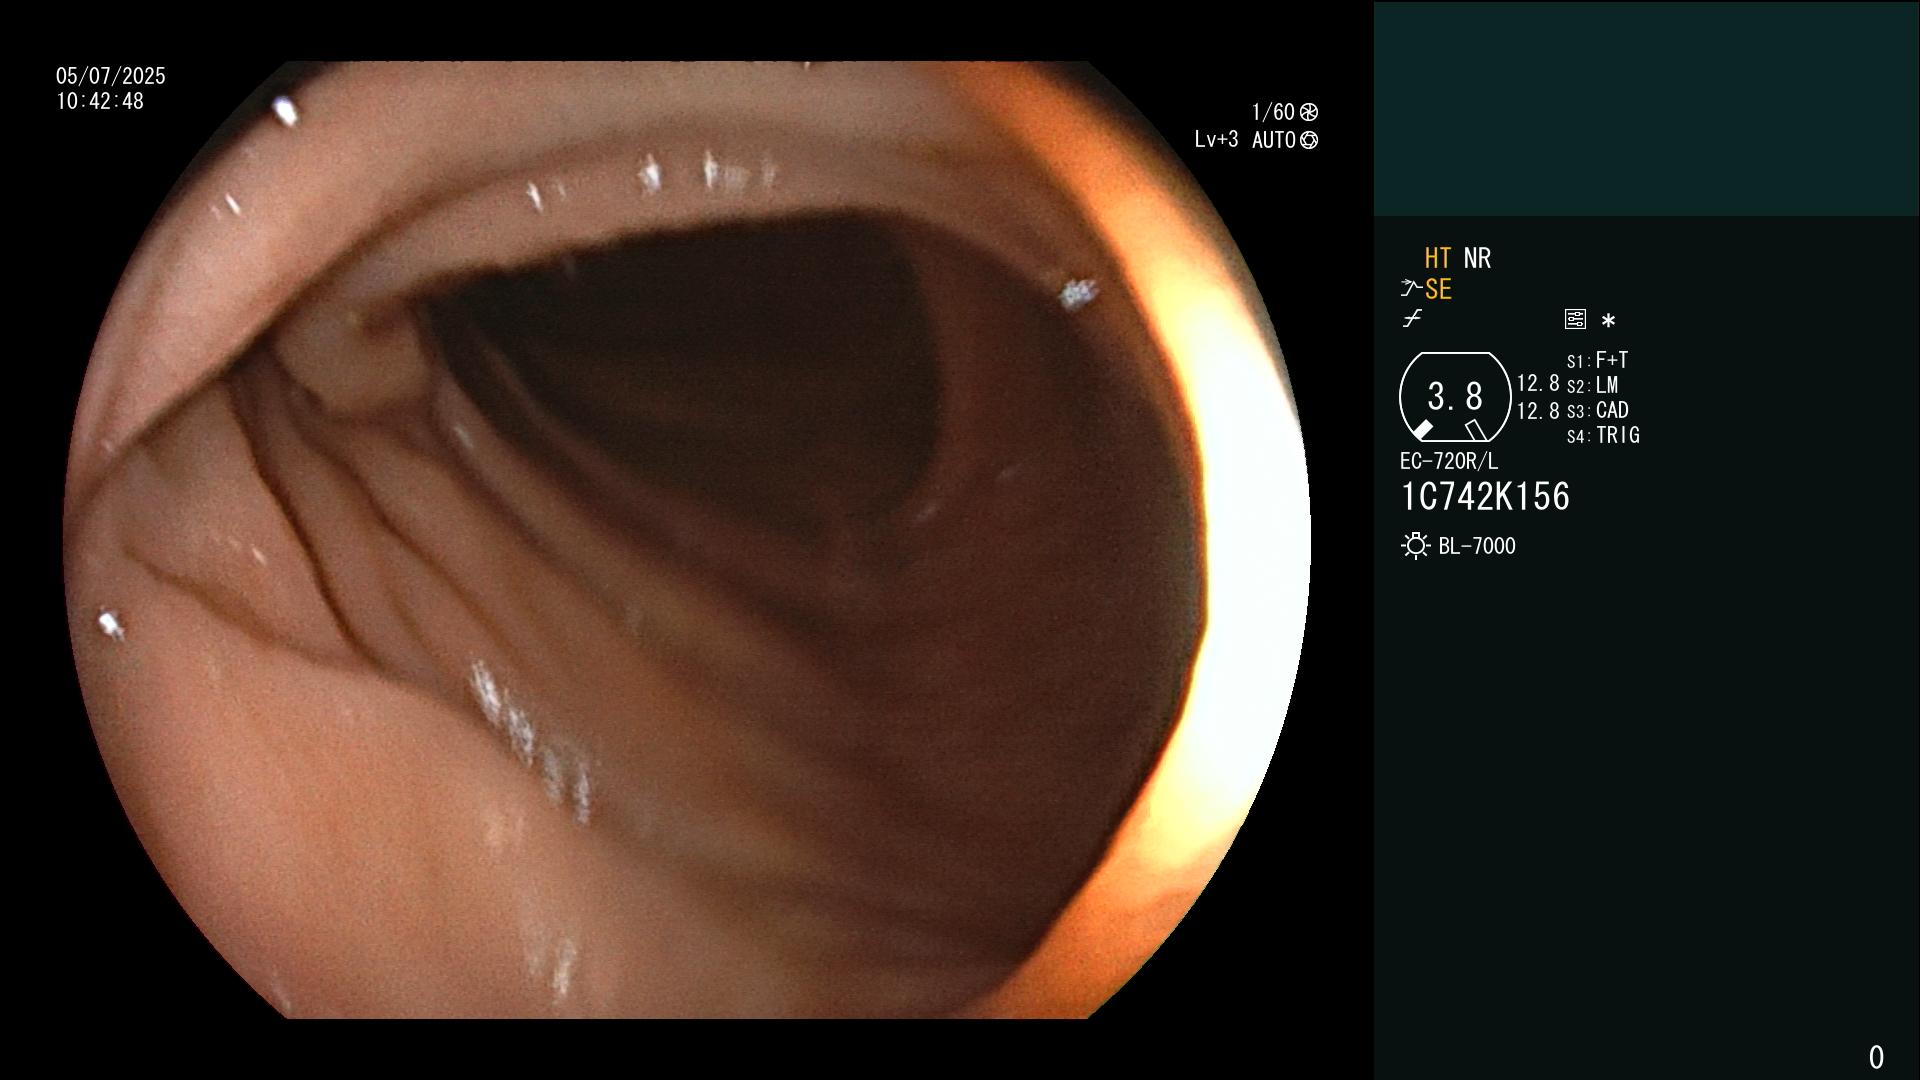Click the endoscopic live image view
1920x1080 pixels.
(687, 540)
